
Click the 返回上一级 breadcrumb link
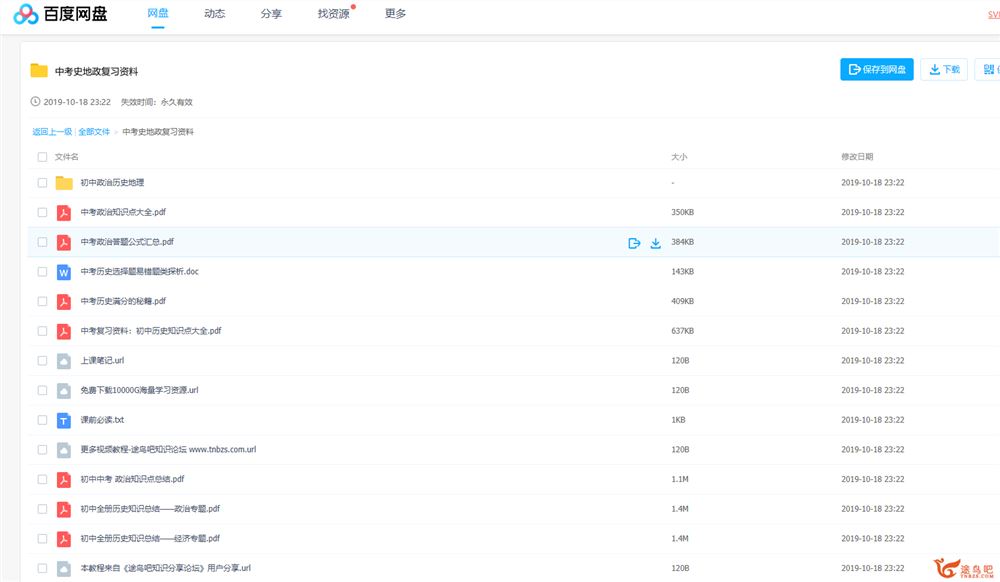click(x=52, y=132)
